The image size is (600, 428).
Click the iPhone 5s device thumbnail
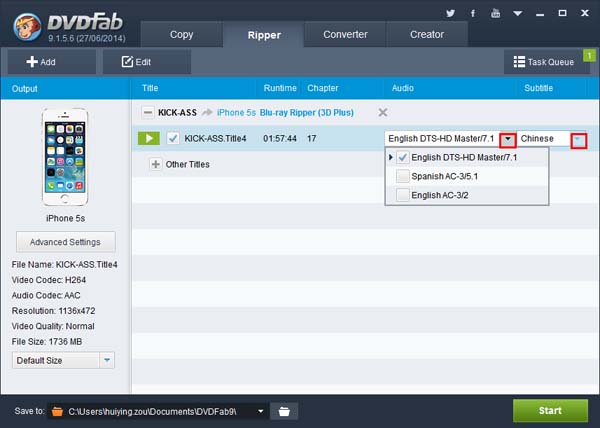point(65,157)
